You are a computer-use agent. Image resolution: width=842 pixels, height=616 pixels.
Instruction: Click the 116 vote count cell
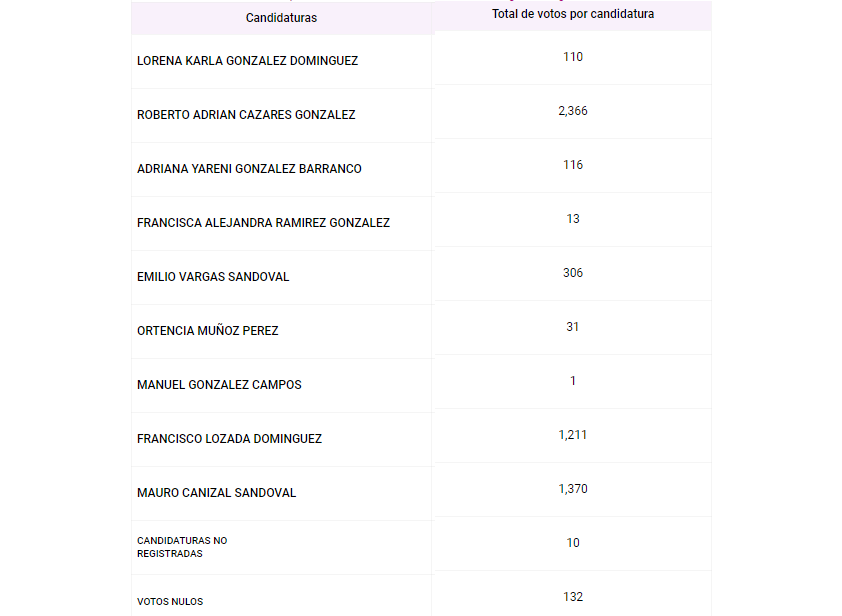click(x=573, y=165)
